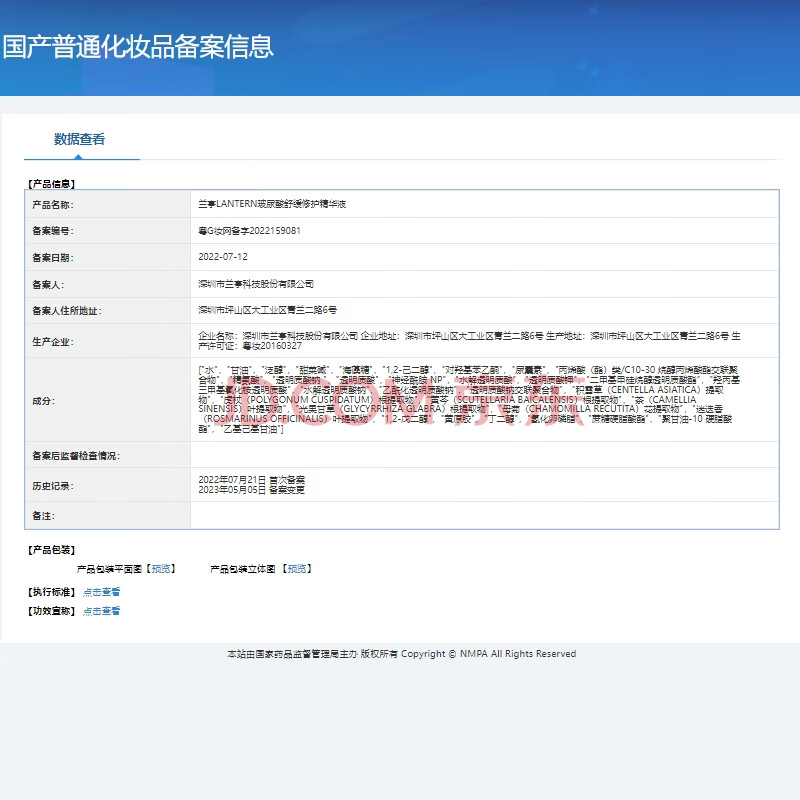
Task: Click the product name value 兰亭LANTERN
Action: [272, 204]
